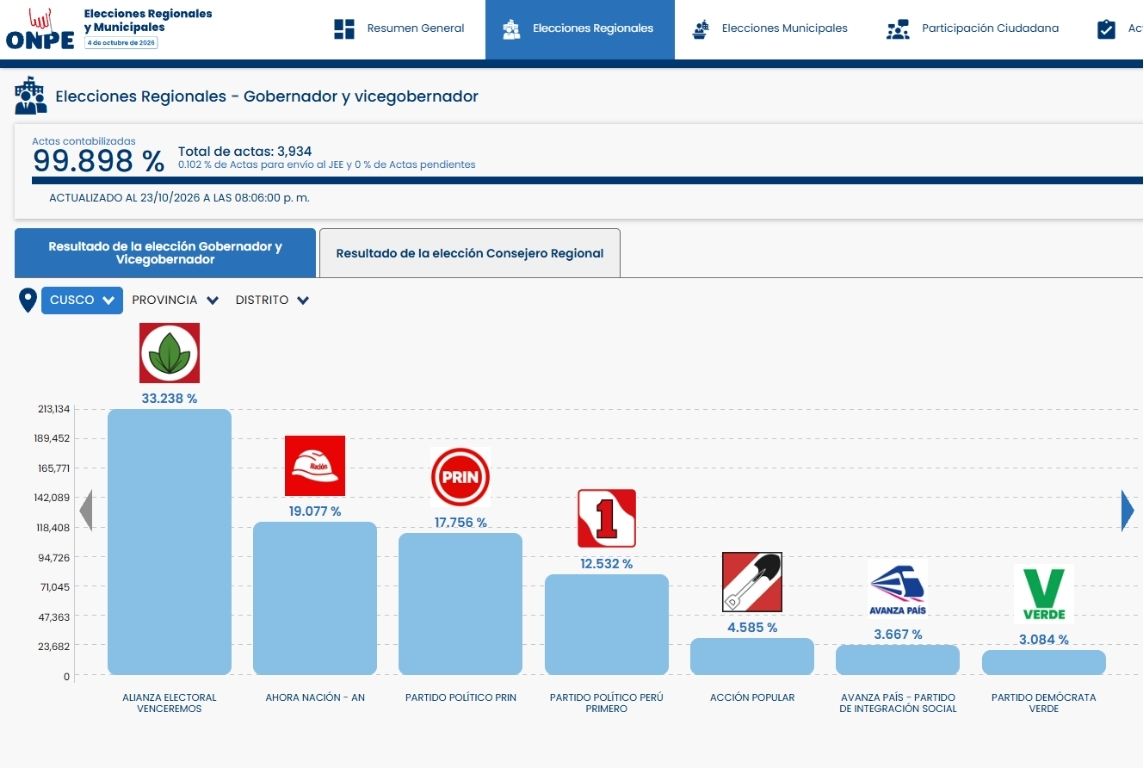The width and height of the screenshot is (1144, 768).
Task: Click Total de actas: 3,934 text
Action: 244,151
